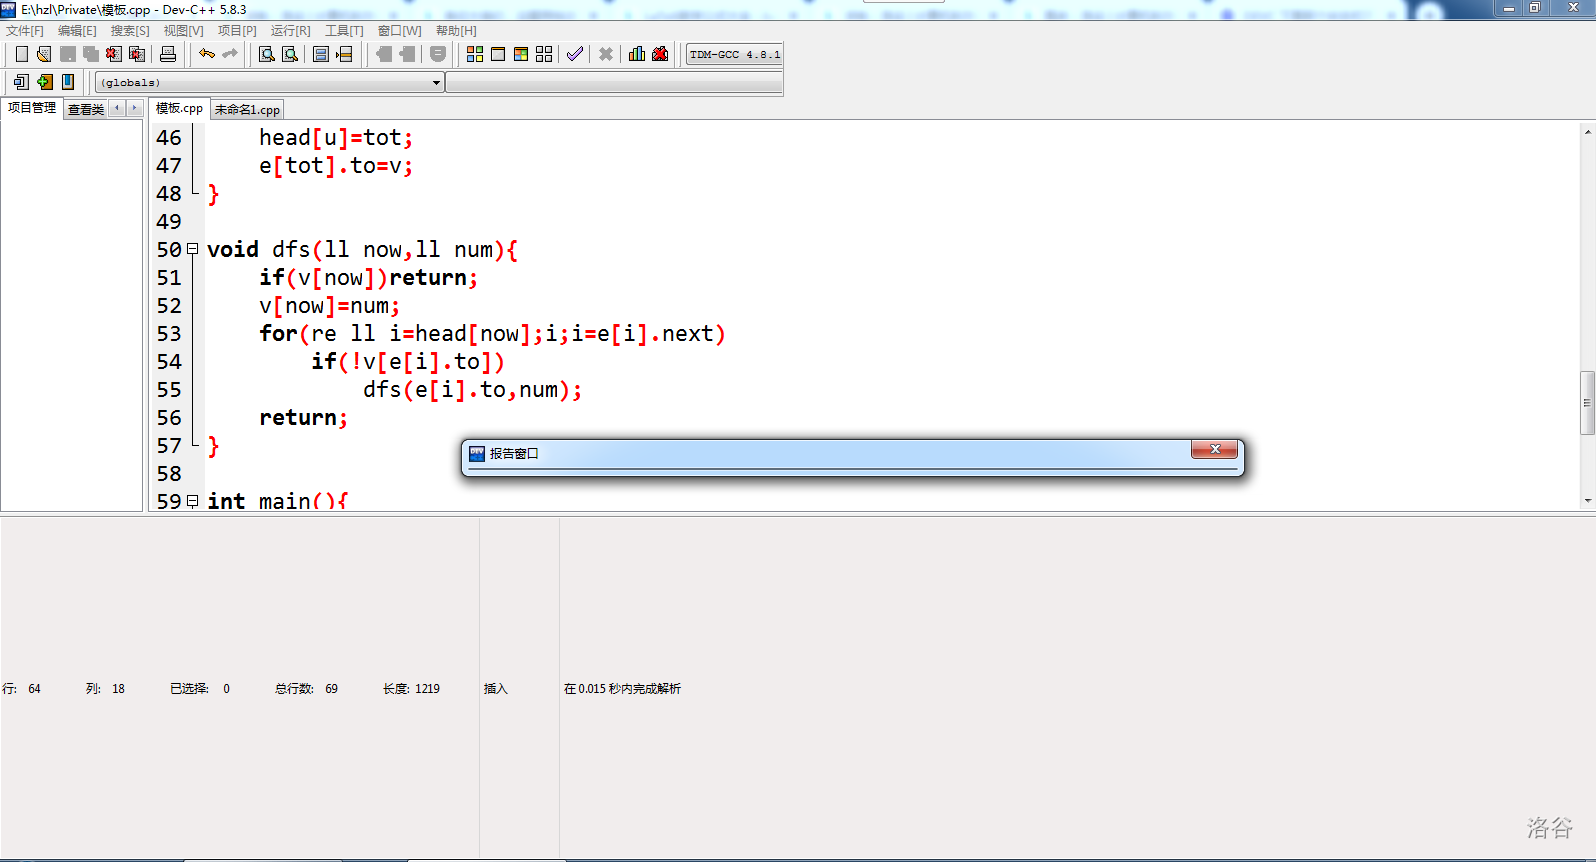Viewport: 1596px width, 862px height.
Task: Close the 报告窗口 dialog
Action: tap(1214, 450)
